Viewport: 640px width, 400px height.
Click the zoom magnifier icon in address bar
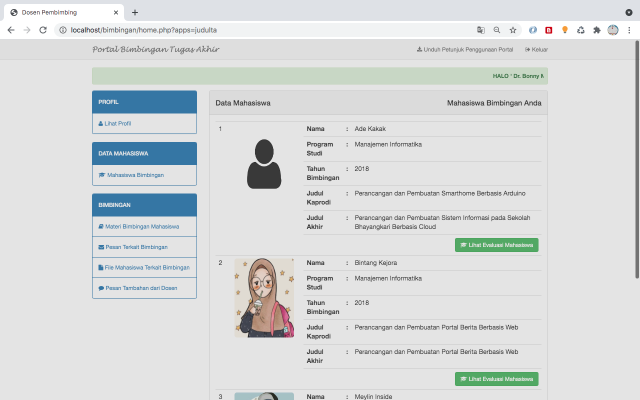497,30
